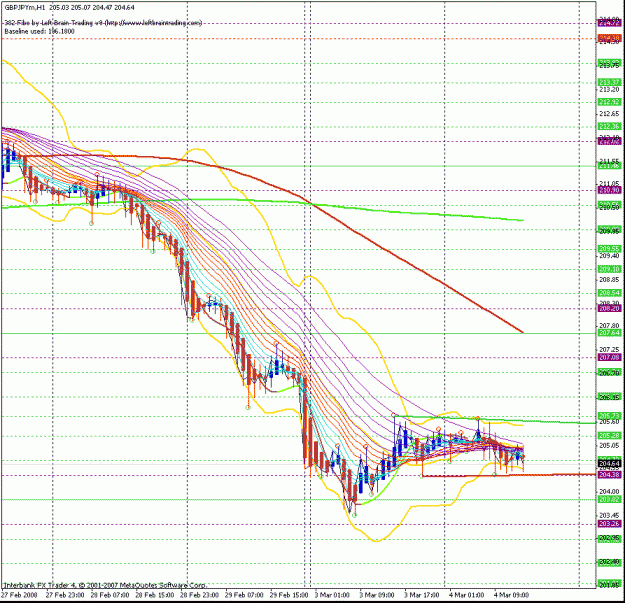Screen dimensions: 625x603
Task: Click the 203.45 price axis label
Action: point(609,515)
